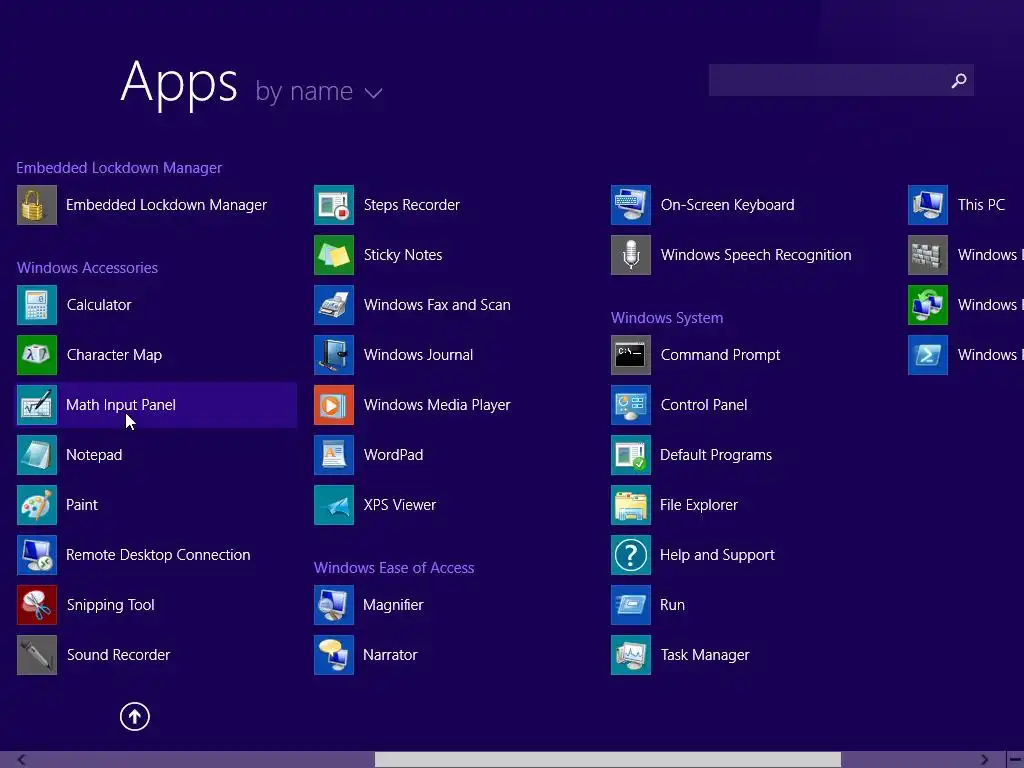
Task: Select the Embedded Lockdown Manager group header
Action: point(119,168)
